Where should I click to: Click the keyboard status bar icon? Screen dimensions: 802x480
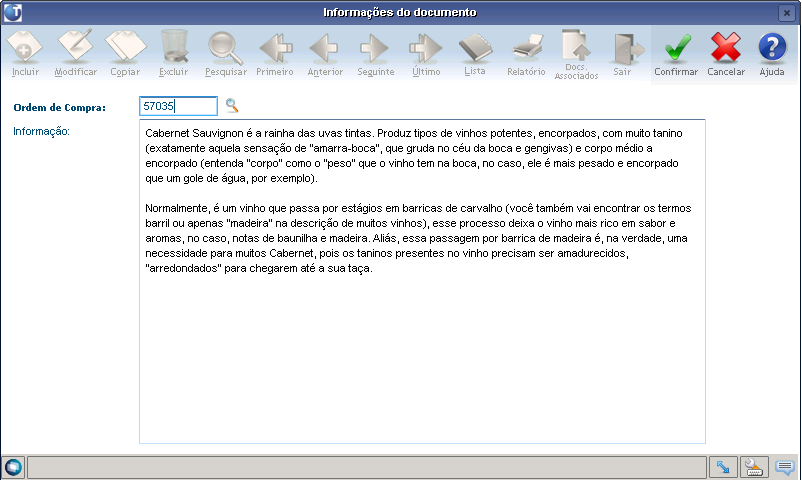coord(754,467)
